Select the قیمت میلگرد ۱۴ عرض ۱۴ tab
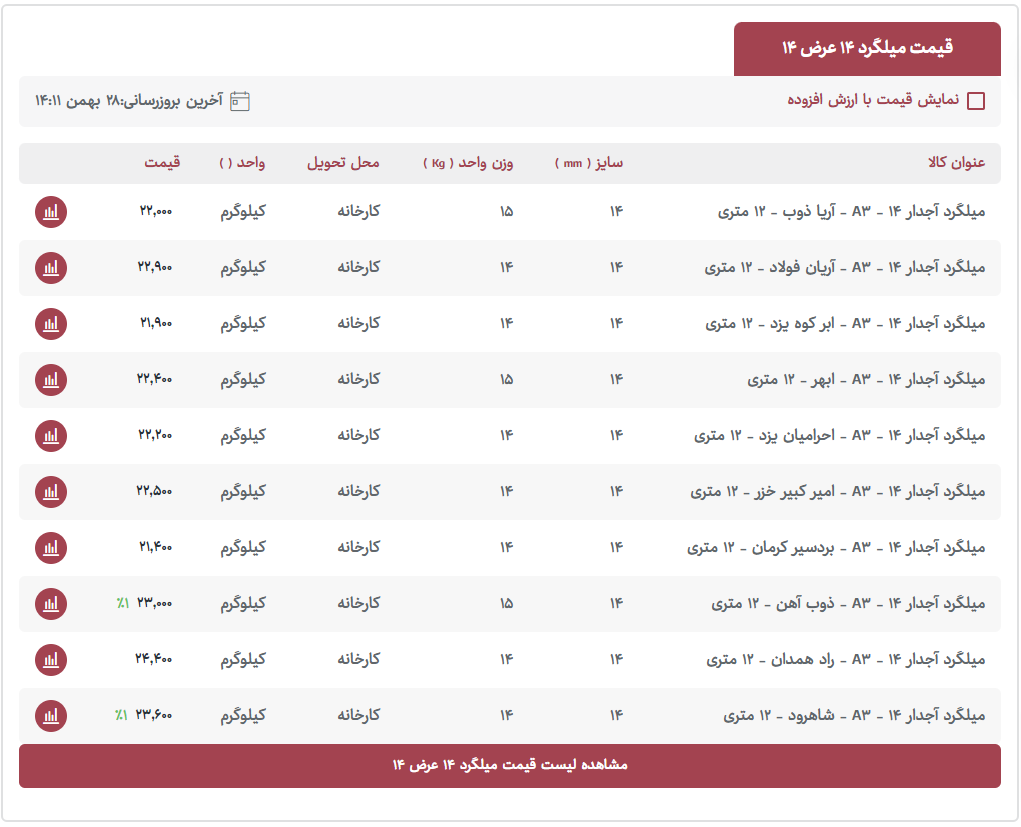1021x827 pixels. (867, 49)
